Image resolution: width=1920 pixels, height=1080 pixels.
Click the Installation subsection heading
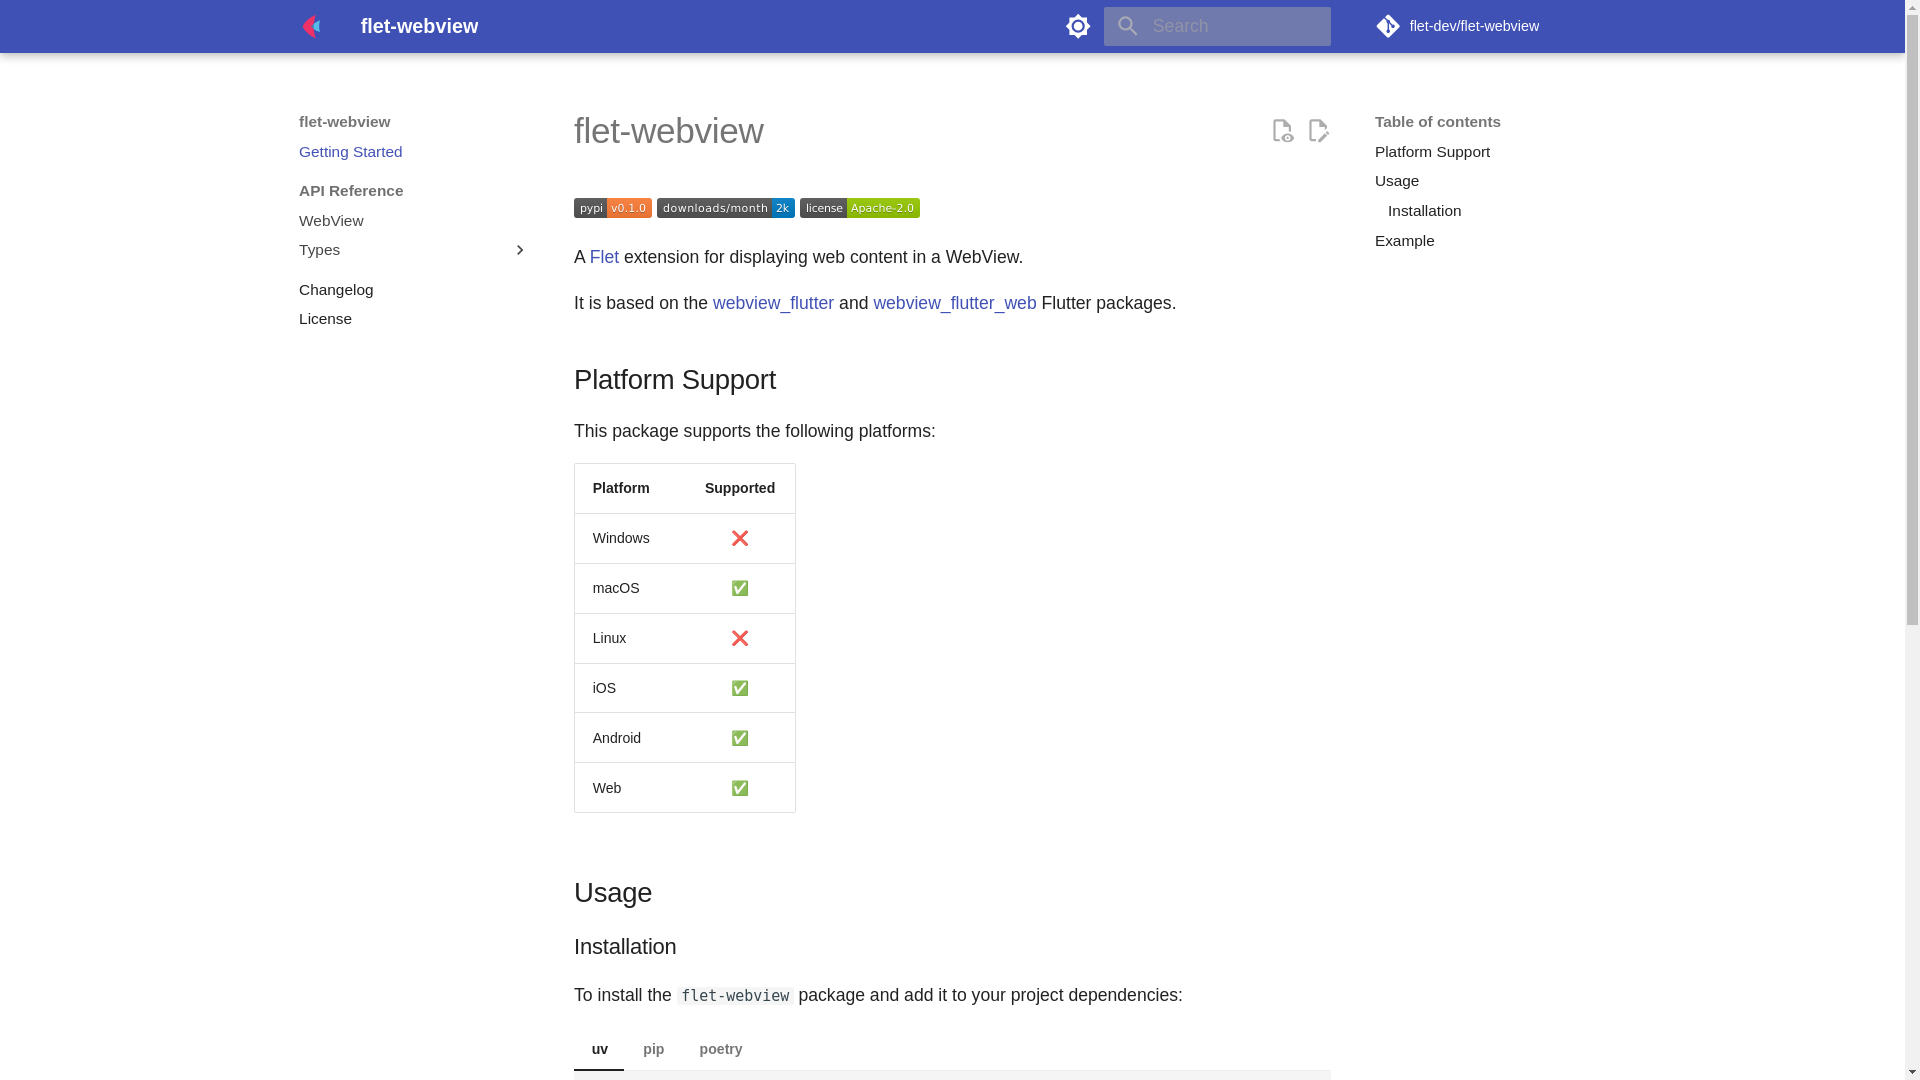click(x=625, y=946)
